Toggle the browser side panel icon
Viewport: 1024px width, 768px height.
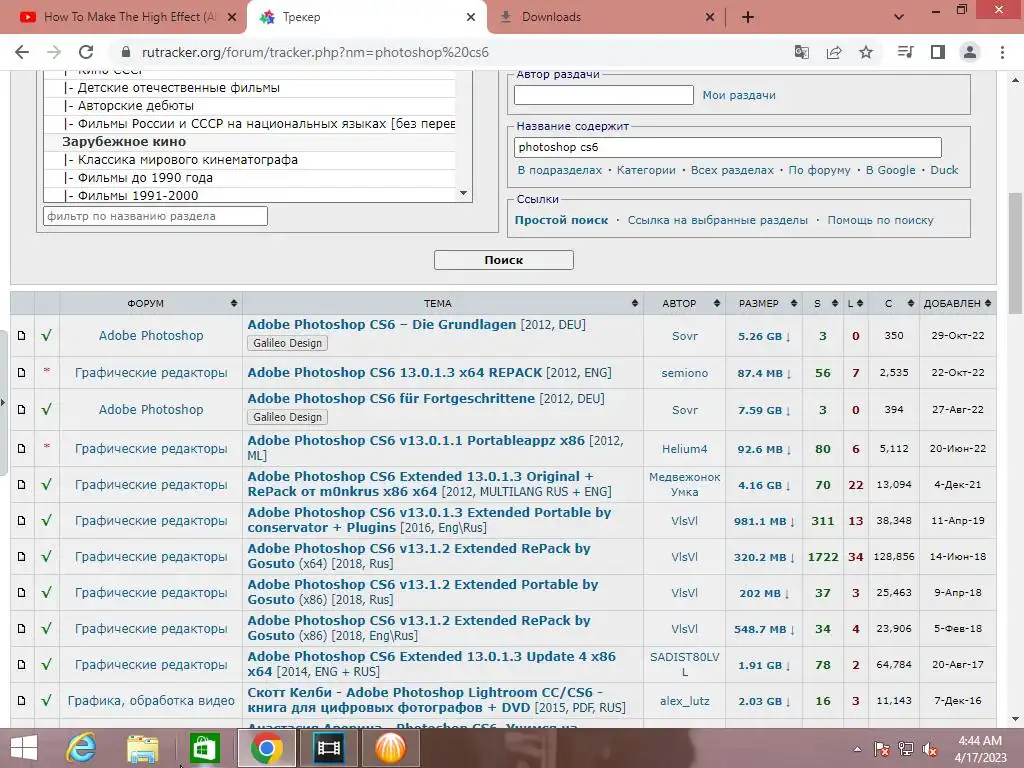click(x=938, y=52)
